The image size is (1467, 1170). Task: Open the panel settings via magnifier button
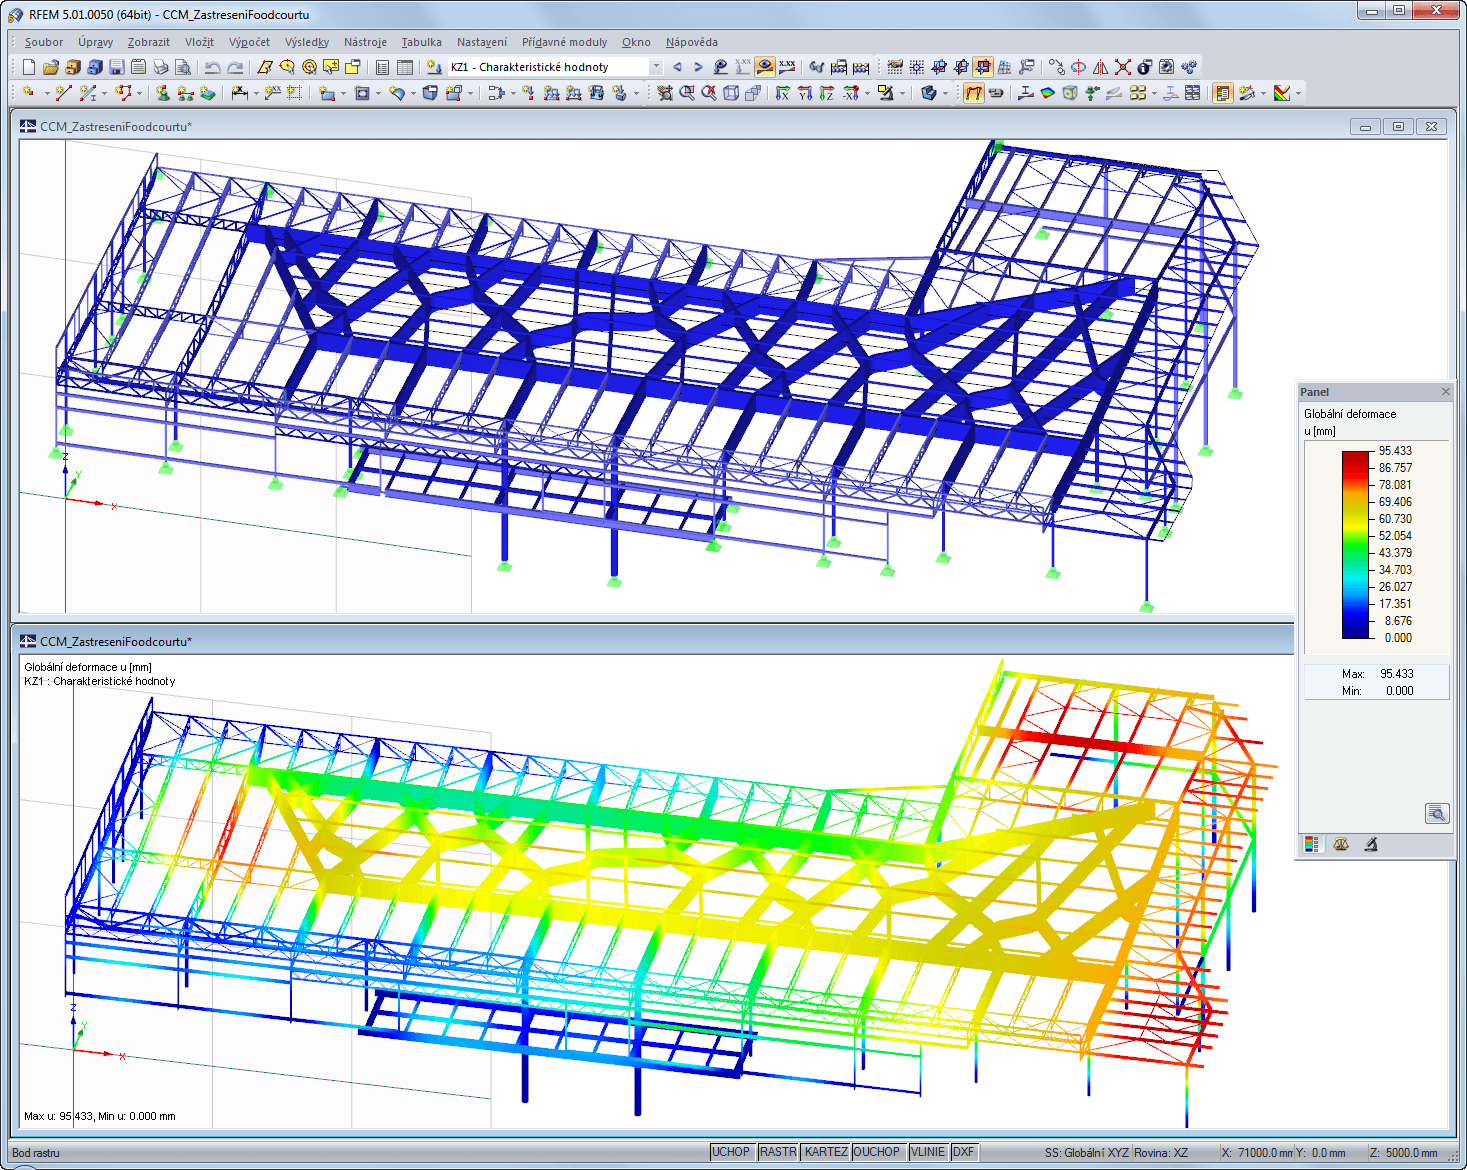click(x=1437, y=813)
